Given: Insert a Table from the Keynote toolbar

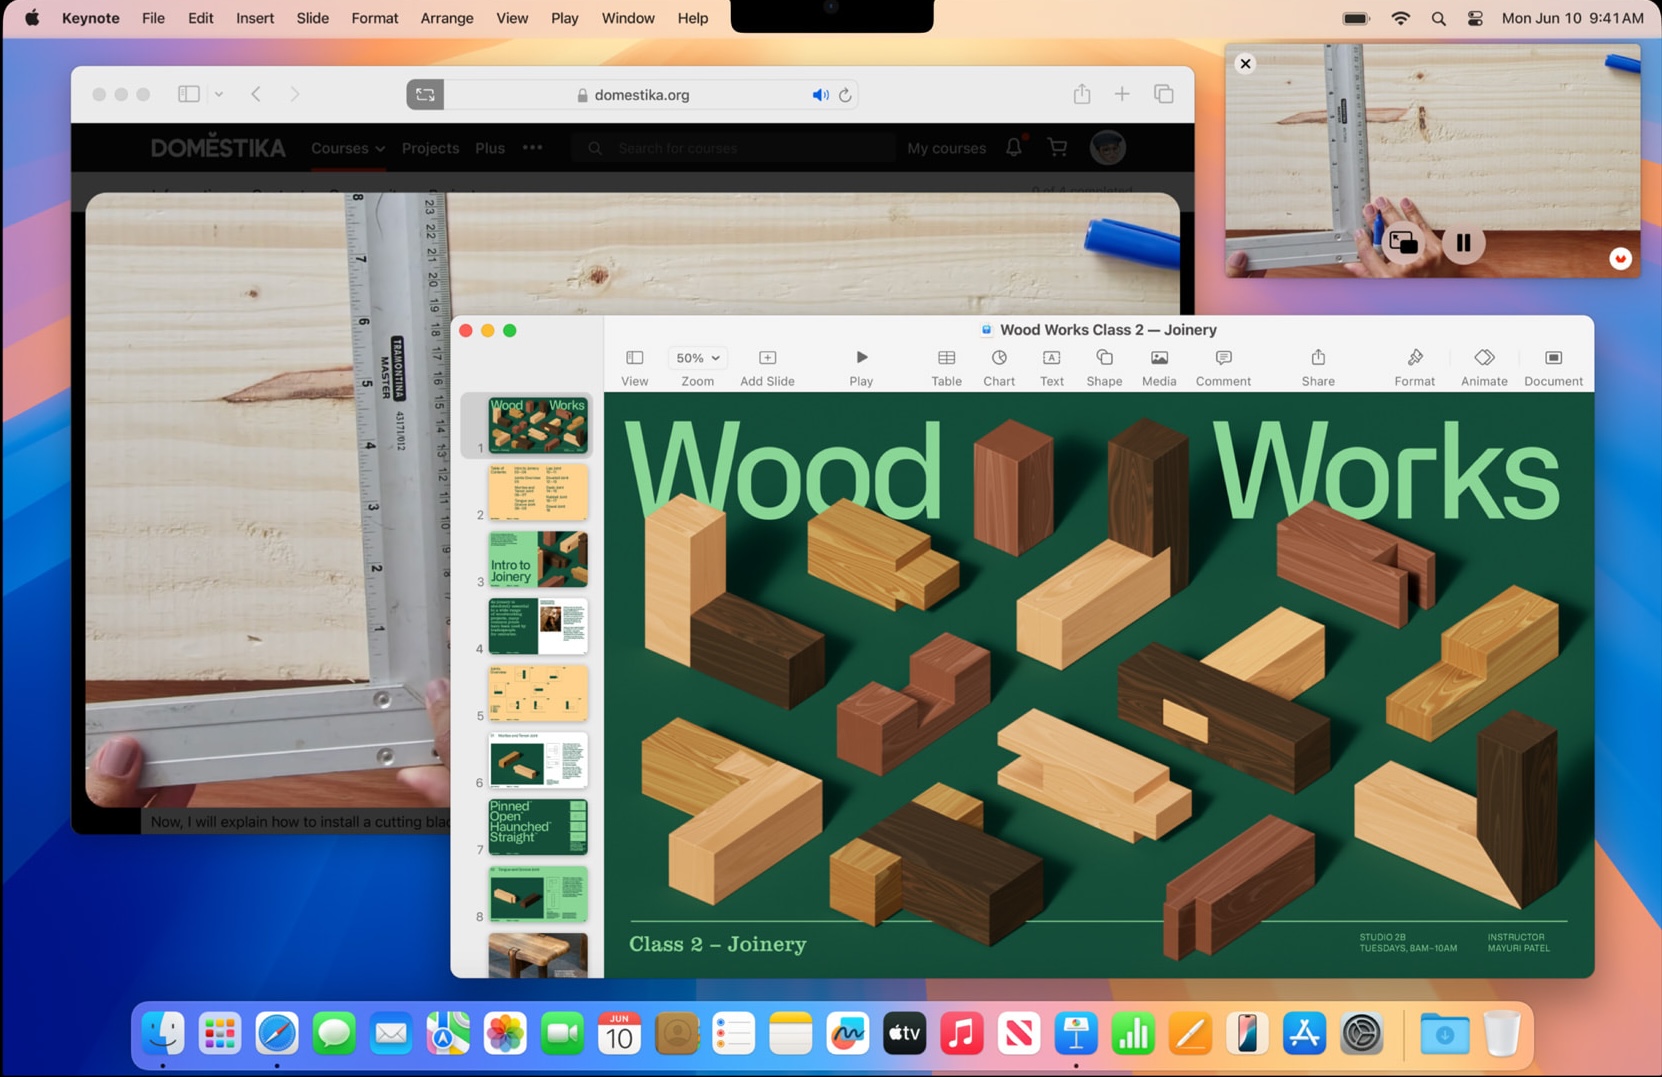Looking at the screenshot, I should pos(946,365).
